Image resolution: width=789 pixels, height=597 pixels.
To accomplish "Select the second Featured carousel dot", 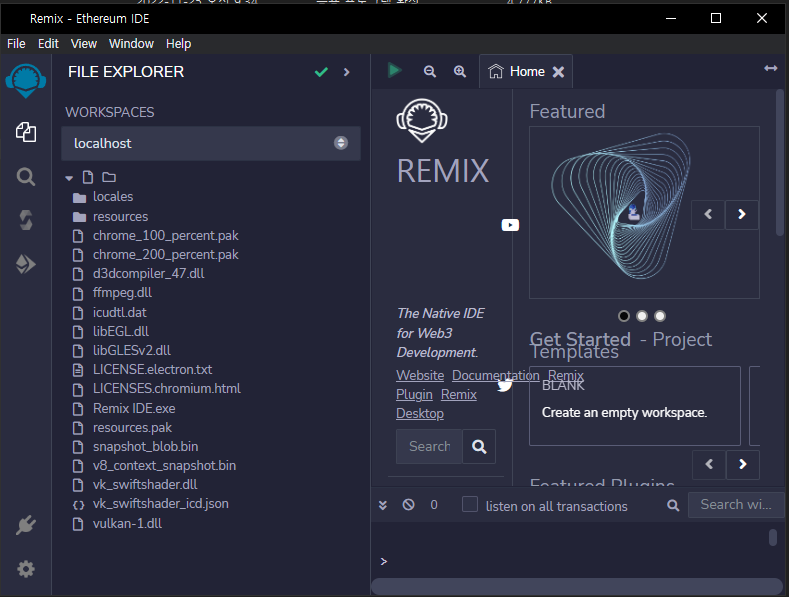I will point(642,316).
